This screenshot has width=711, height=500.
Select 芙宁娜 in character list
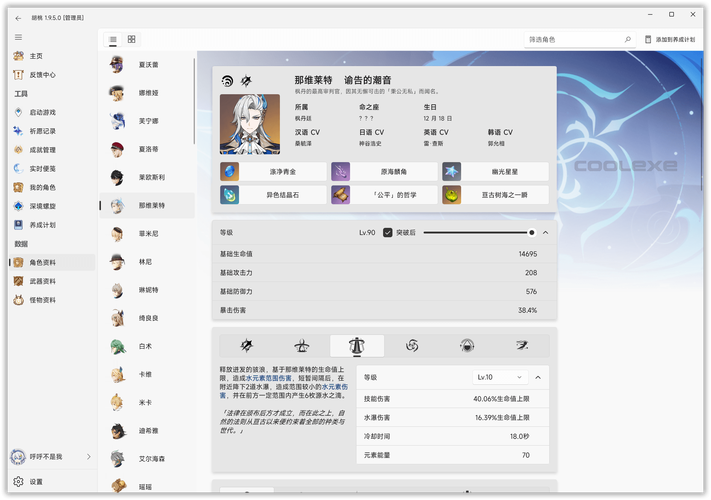[x=147, y=121]
